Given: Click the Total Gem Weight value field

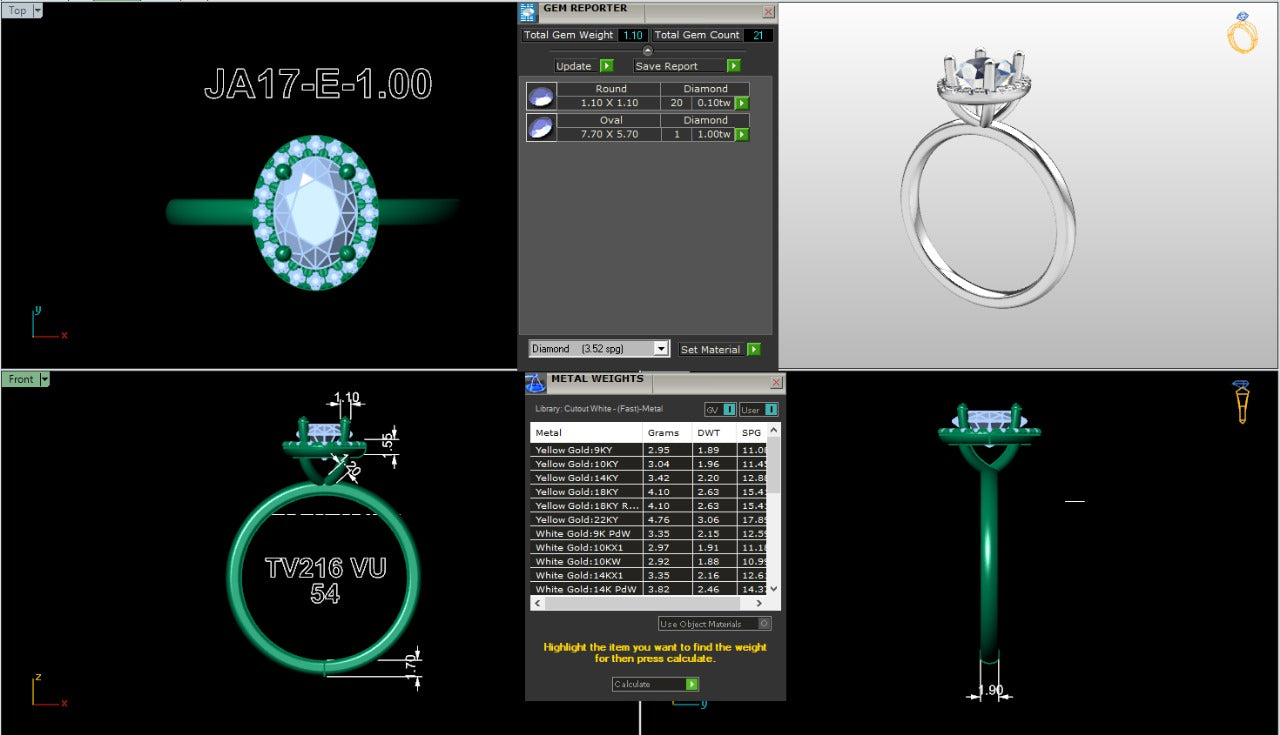Looking at the screenshot, I should 632,35.
